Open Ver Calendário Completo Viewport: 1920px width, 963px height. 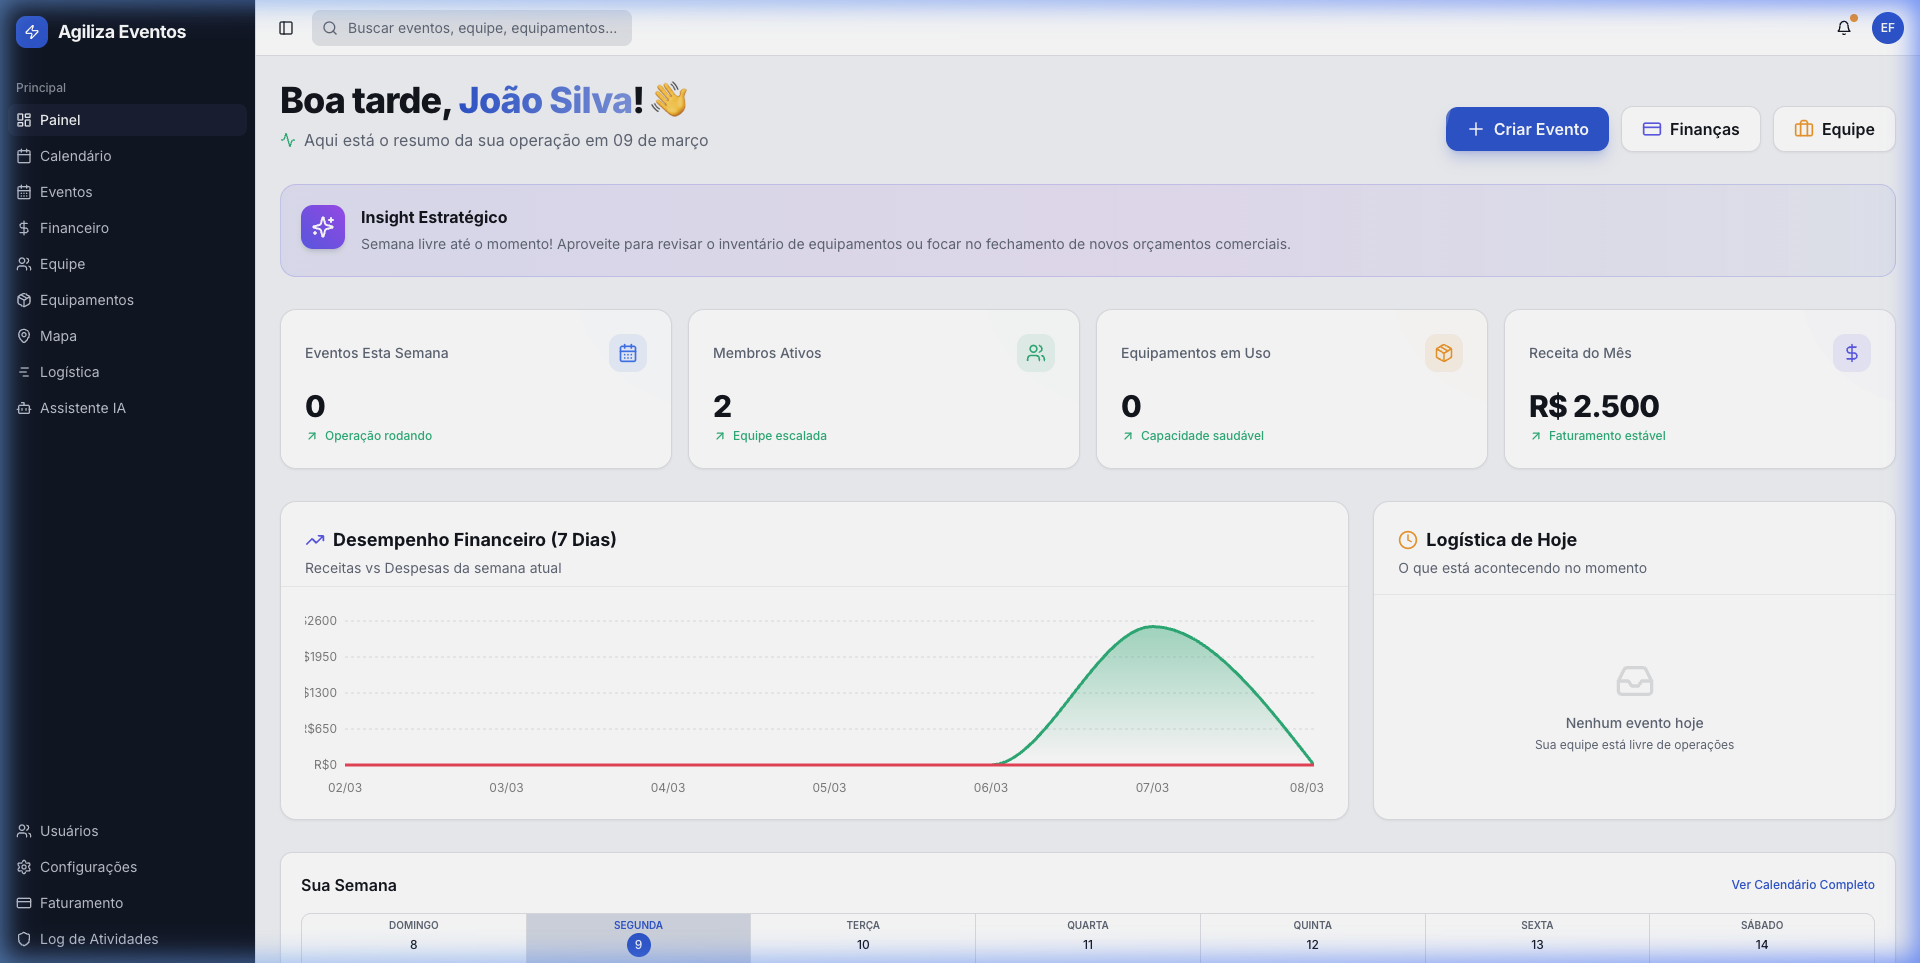point(1803,885)
